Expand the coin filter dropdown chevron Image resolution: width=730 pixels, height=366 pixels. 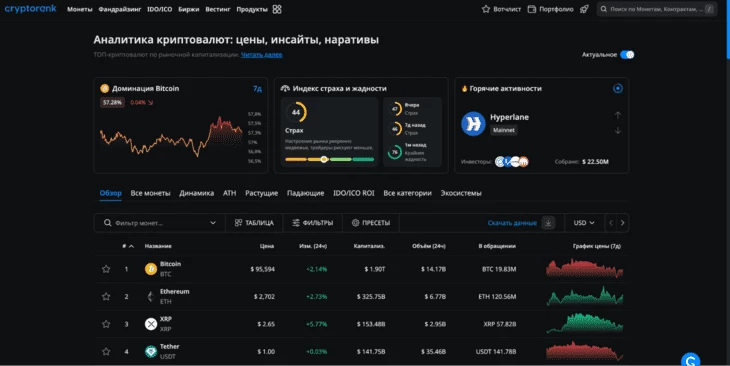pos(213,223)
